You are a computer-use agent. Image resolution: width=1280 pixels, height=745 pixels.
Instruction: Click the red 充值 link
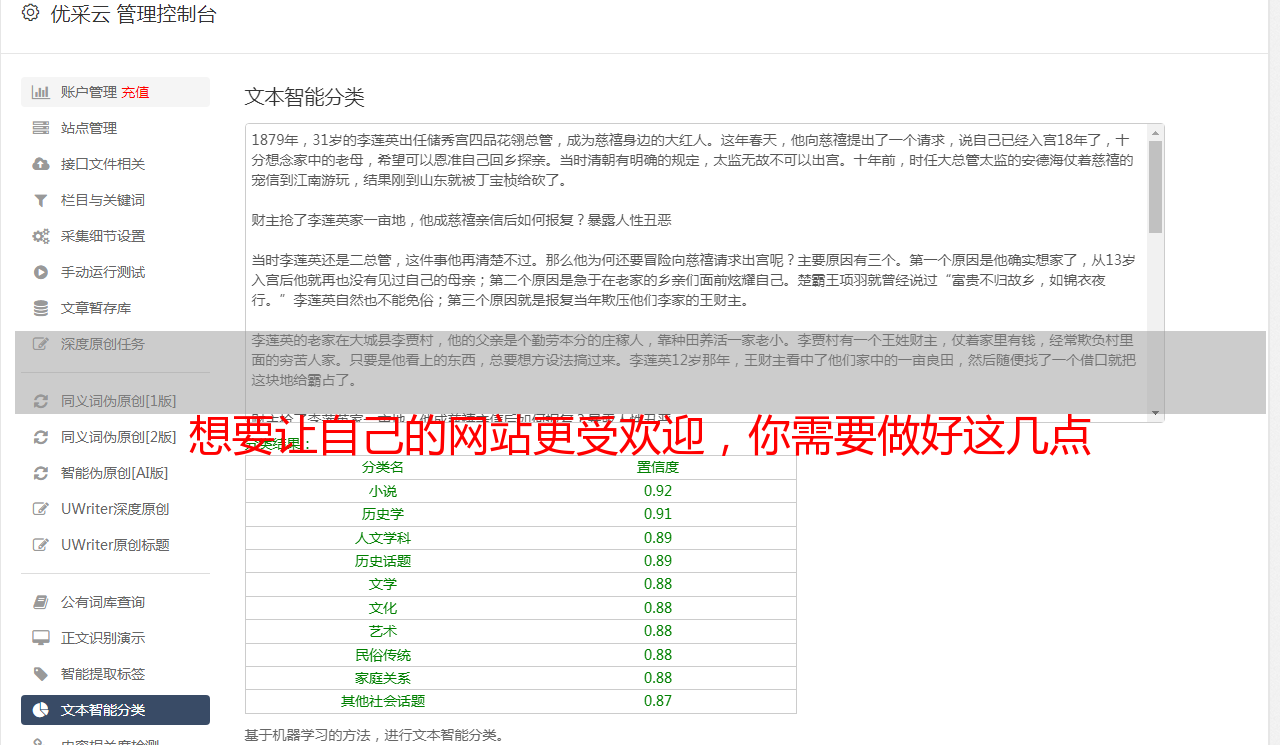(135, 92)
